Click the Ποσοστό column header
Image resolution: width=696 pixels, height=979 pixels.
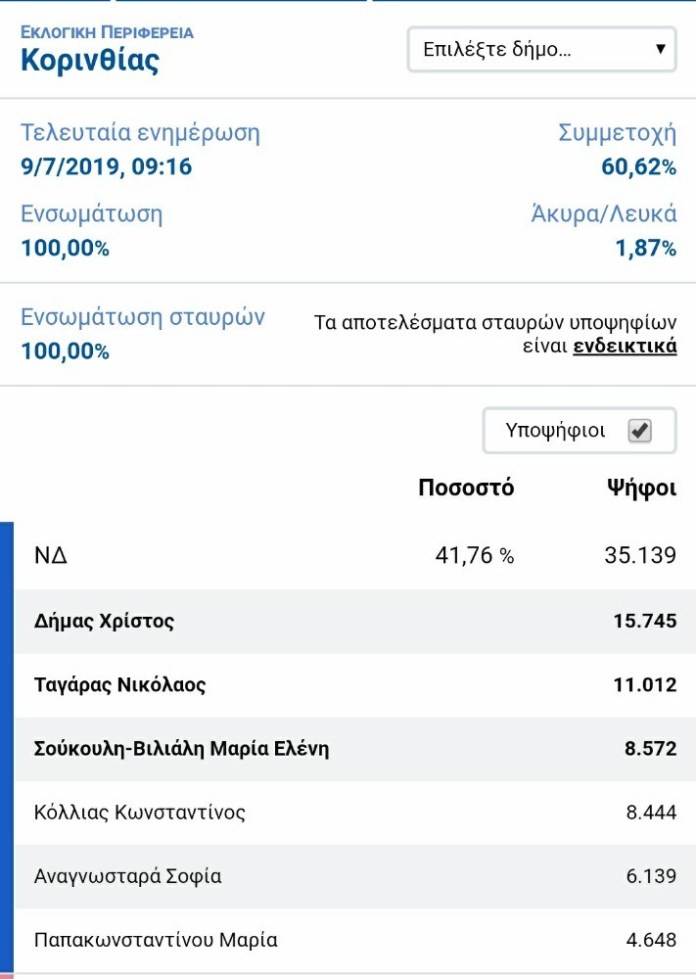click(x=466, y=488)
